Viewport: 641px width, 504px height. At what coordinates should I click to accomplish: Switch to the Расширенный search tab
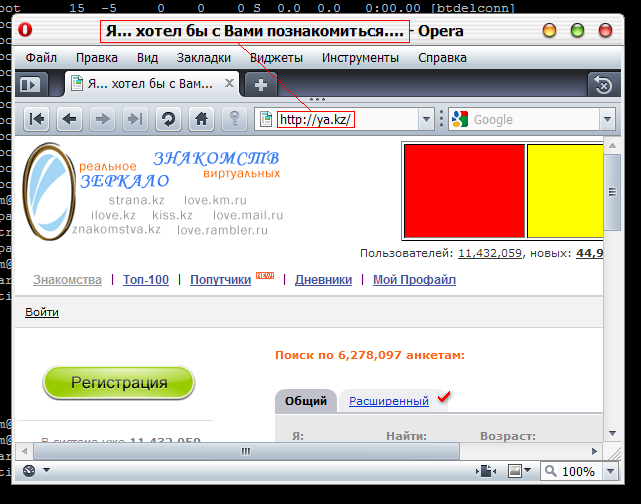[389, 401]
